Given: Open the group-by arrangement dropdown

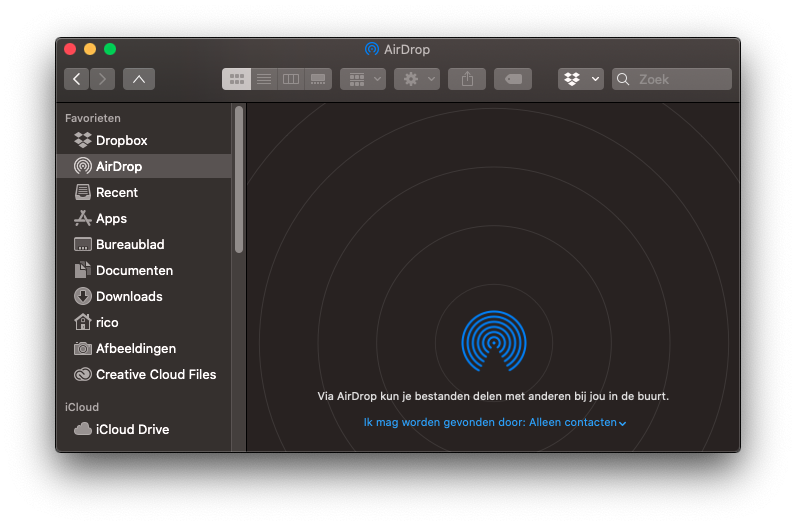Looking at the screenshot, I should (363, 79).
